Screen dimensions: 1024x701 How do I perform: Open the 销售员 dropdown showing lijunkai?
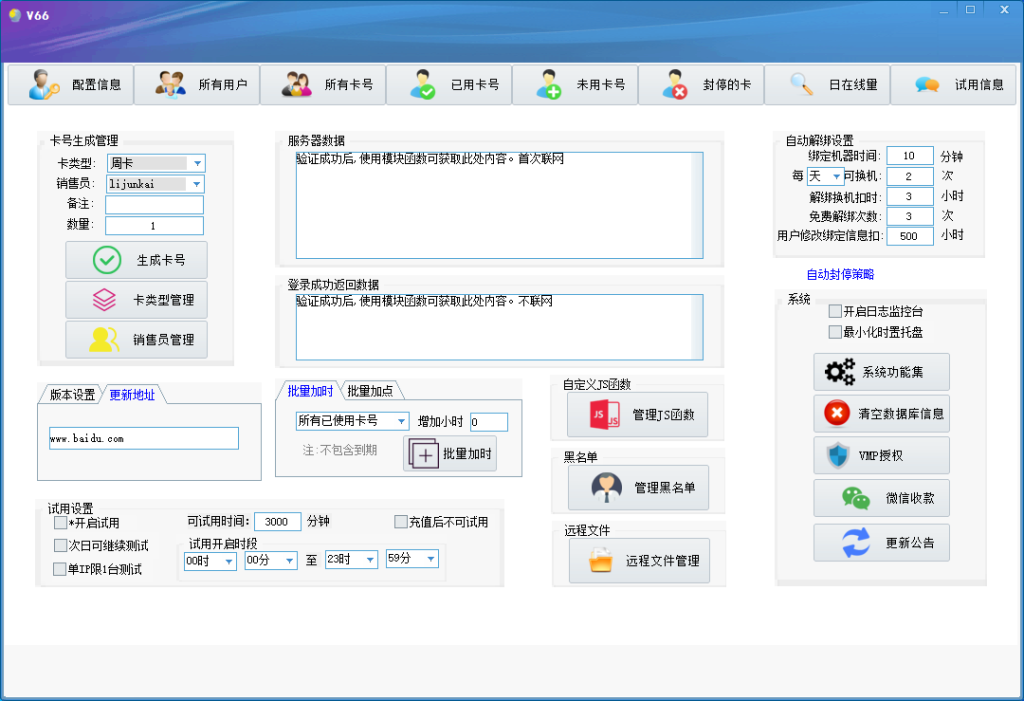pos(197,184)
